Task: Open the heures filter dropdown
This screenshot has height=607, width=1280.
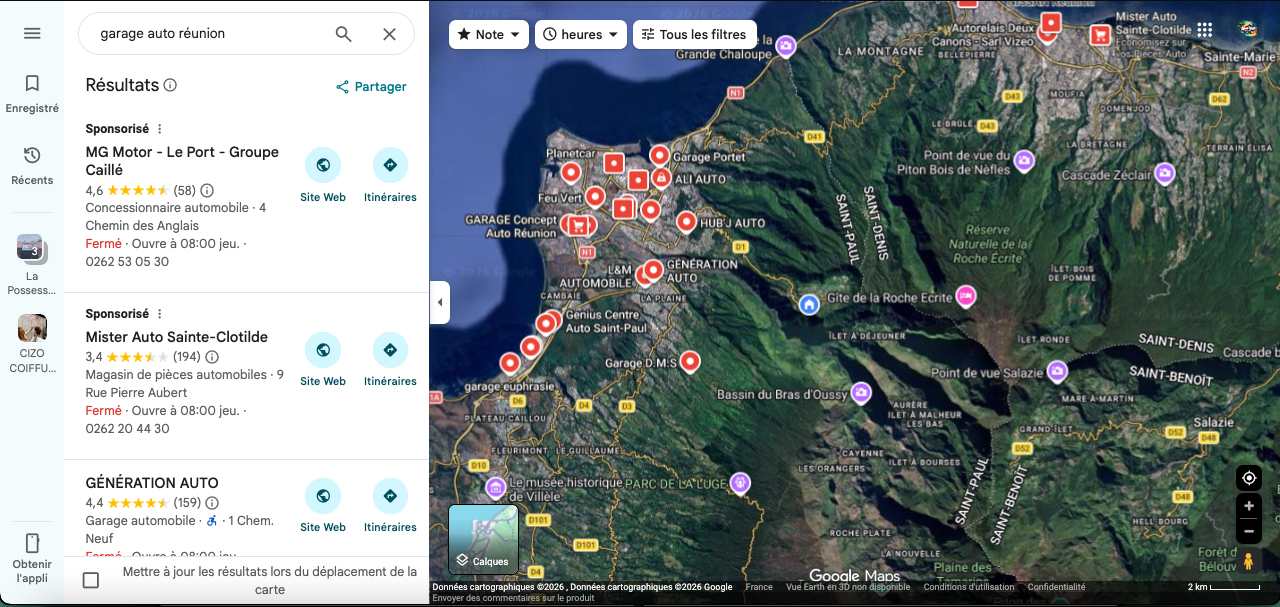Action: [x=581, y=34]
